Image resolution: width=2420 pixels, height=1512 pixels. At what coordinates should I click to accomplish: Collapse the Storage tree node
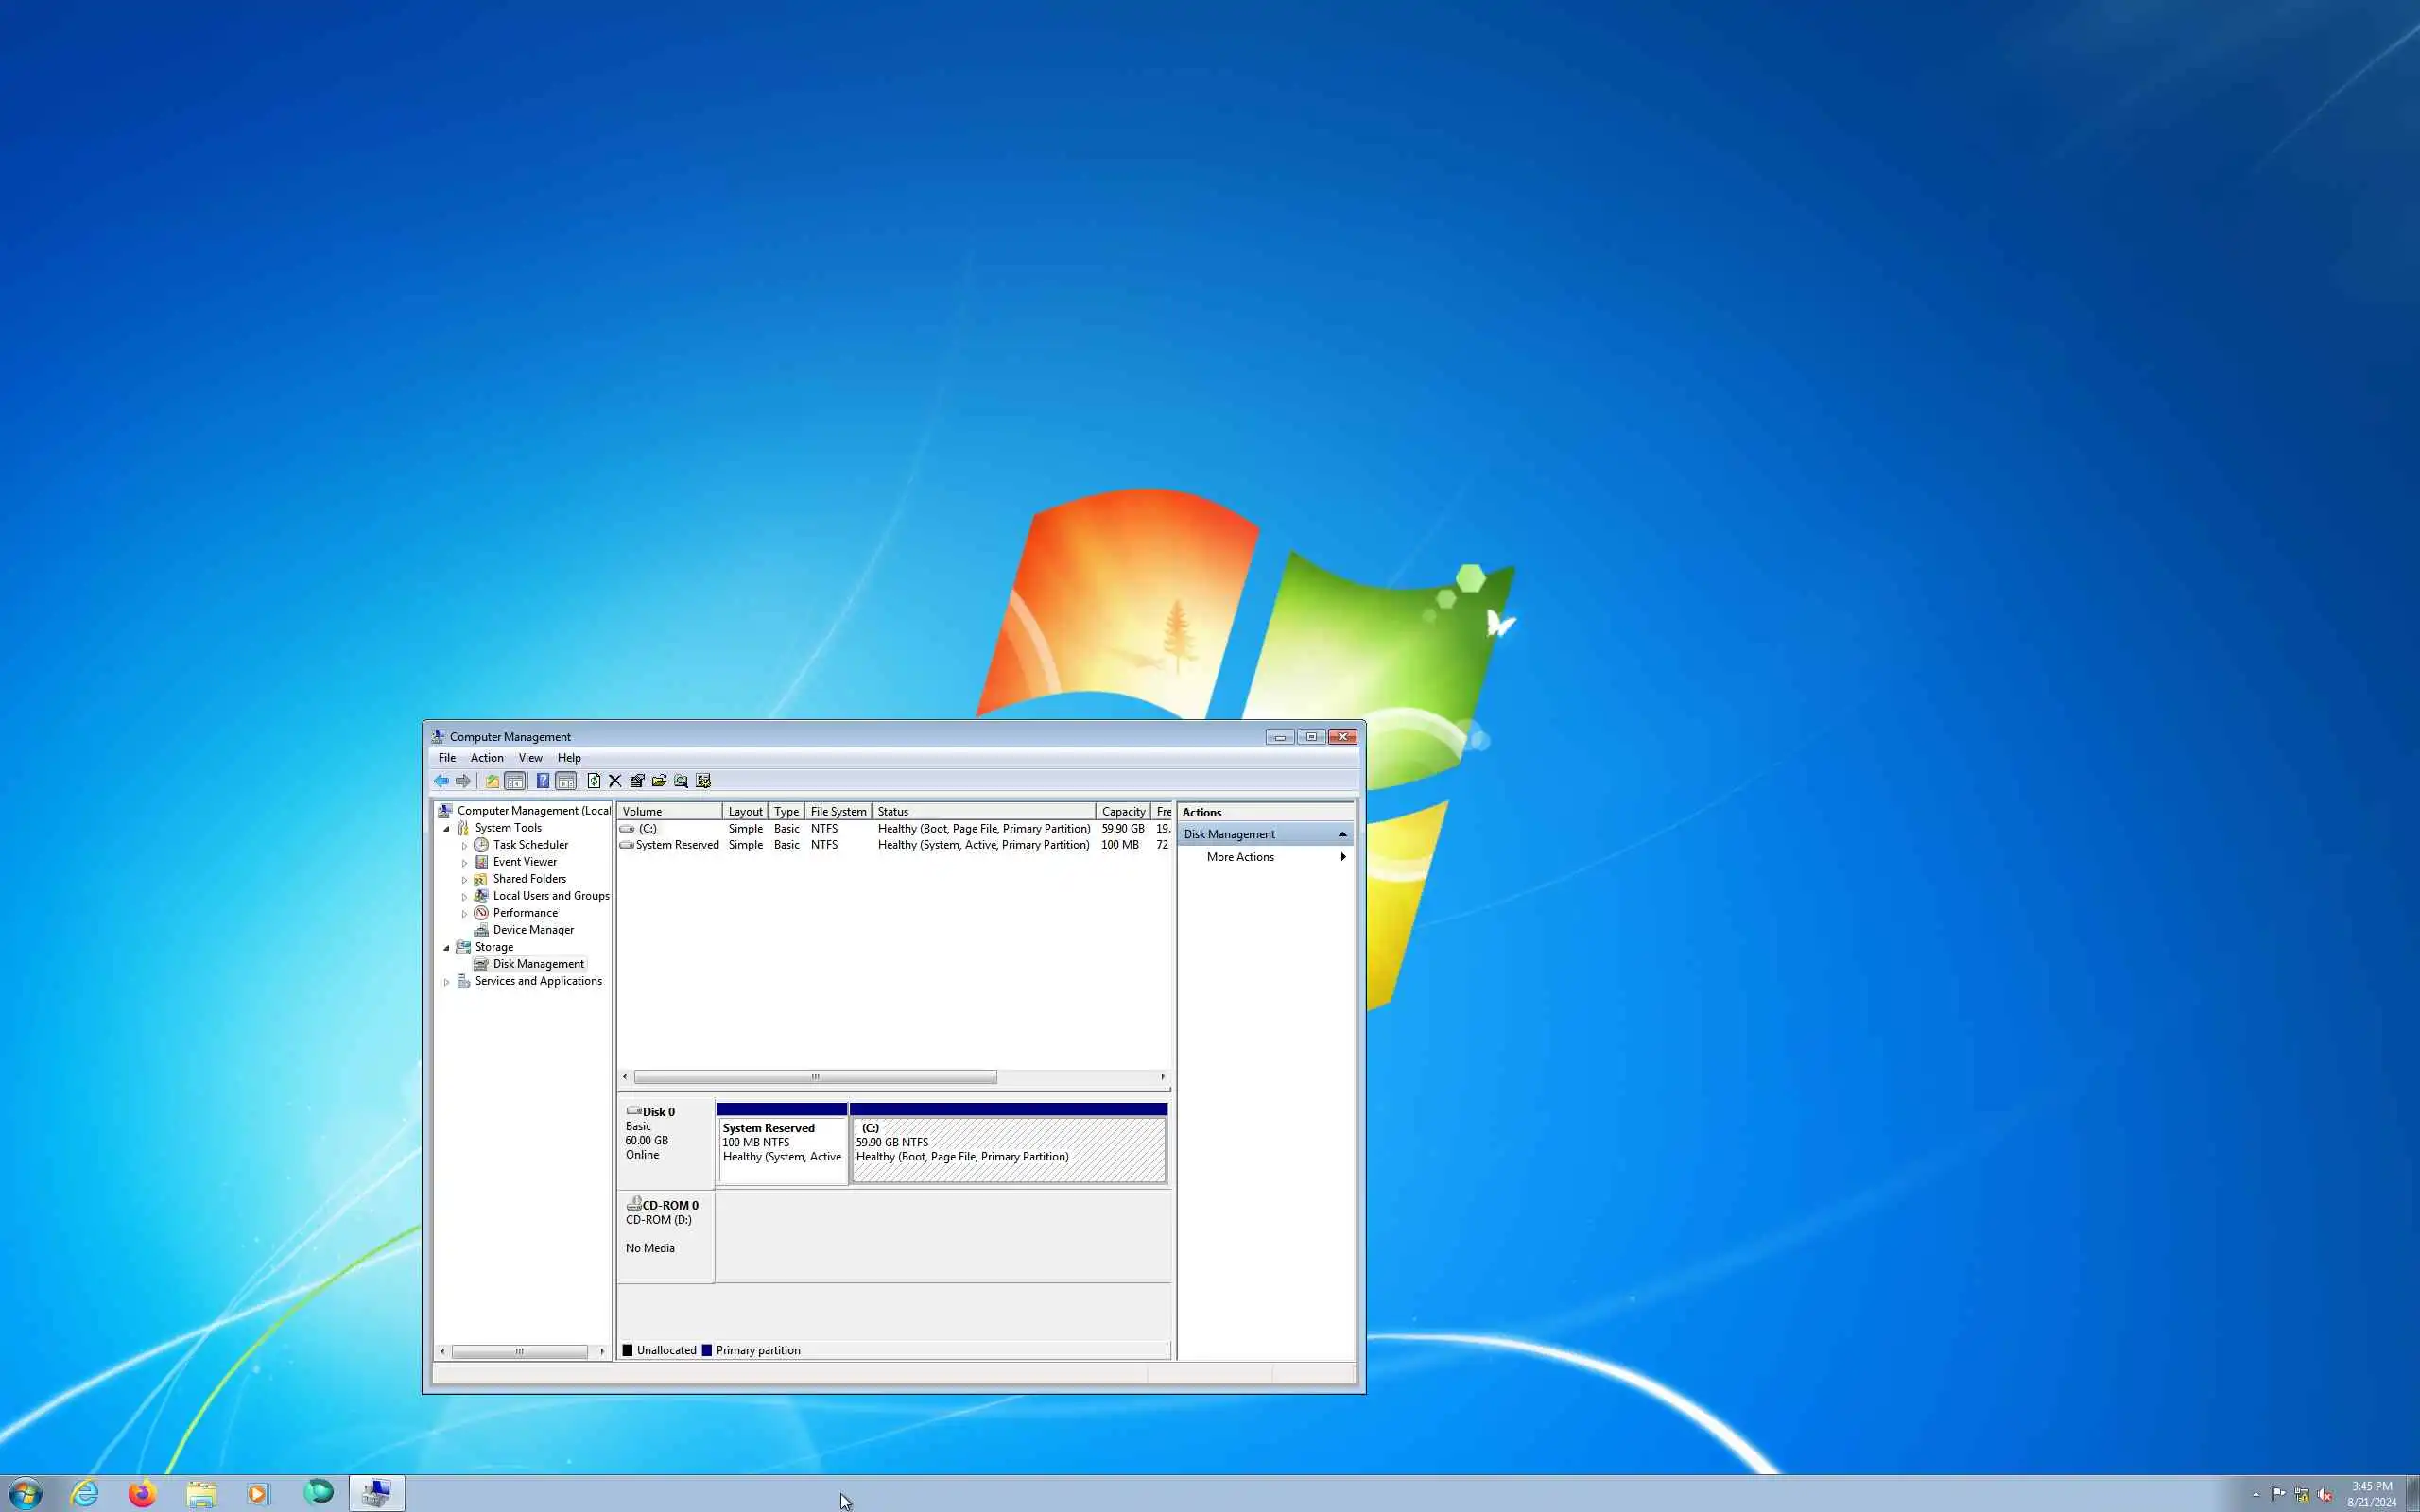point(446,947)
